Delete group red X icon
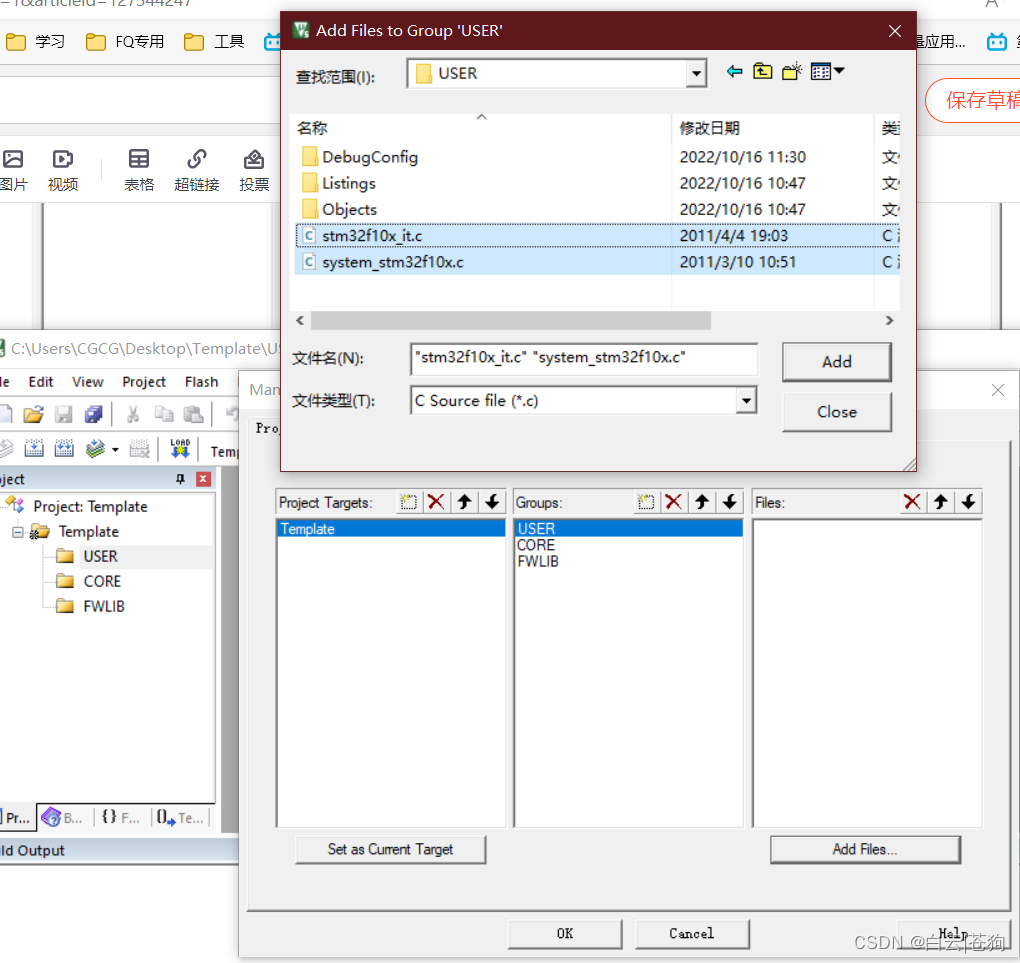The image size is (1020, 963). pos(674,502)
